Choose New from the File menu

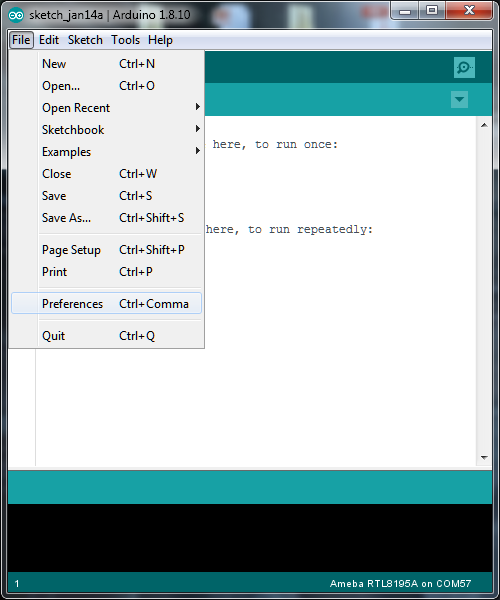(x=106, y=64)
